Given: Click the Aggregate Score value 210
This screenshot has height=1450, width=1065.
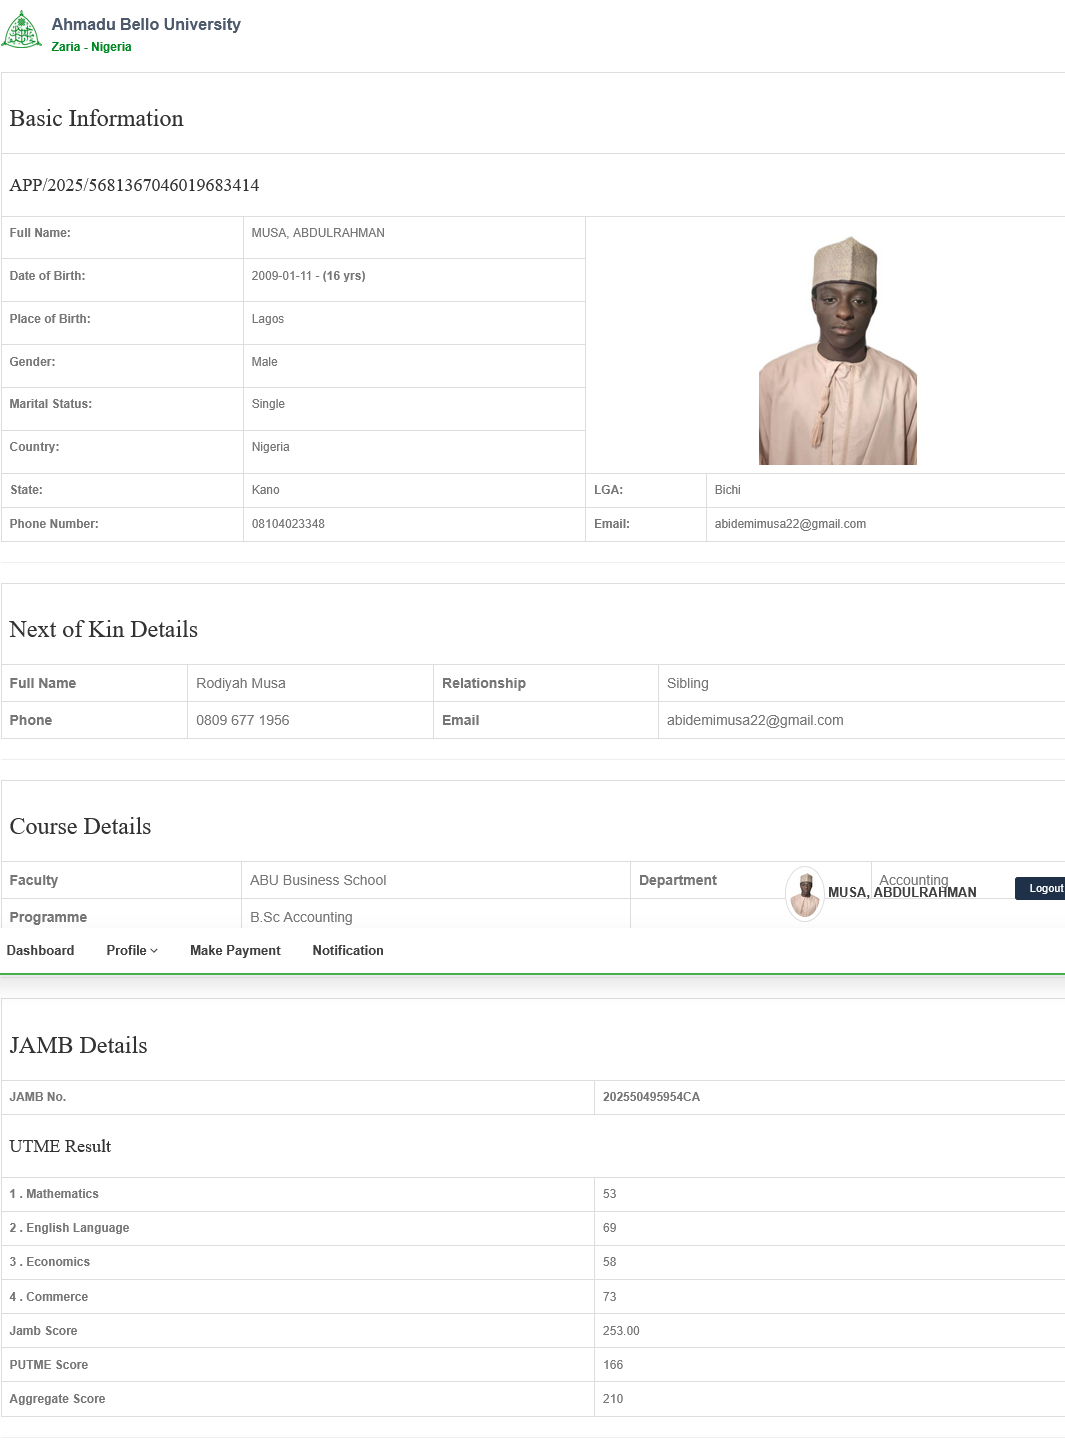Looking at the screenshot, I should click(613, 1399).
